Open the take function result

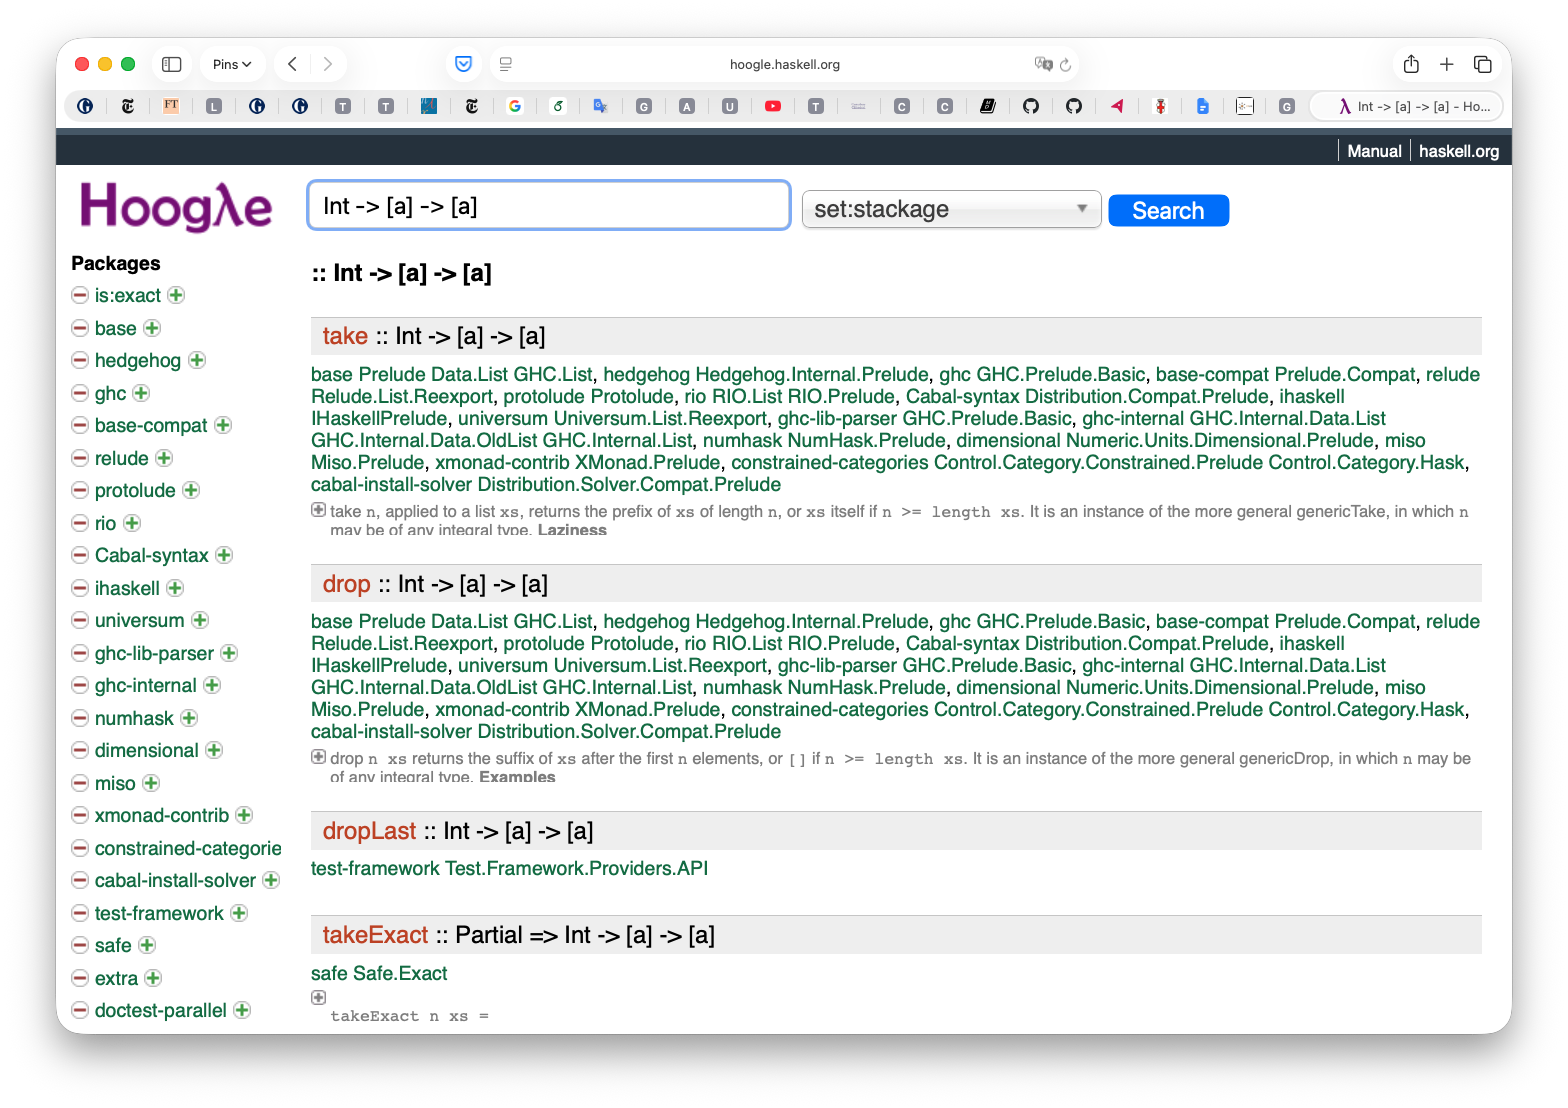(x=345, y=336)
